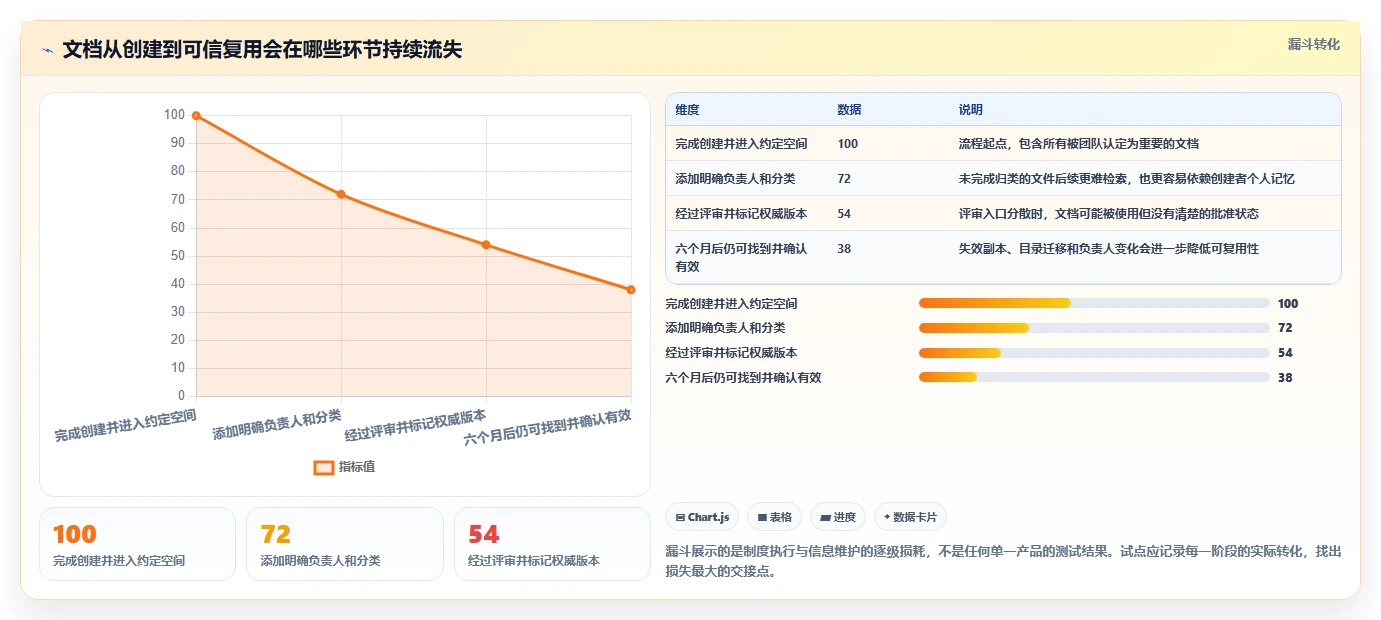This screenshot has height=620, width=1381.
Task: Click the chart data point at 72
Action: click(341, 194)
